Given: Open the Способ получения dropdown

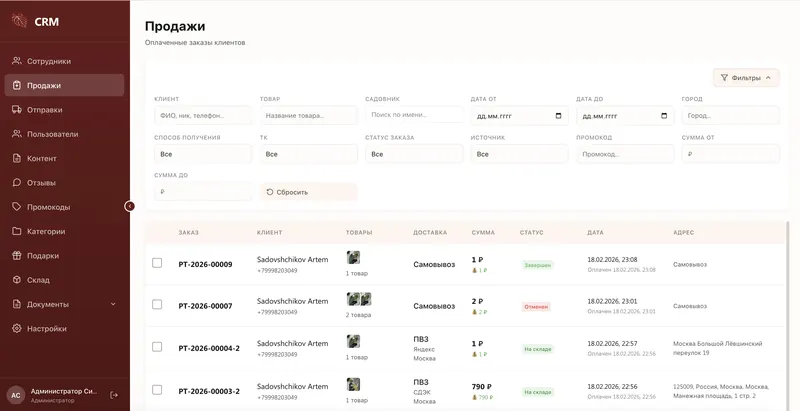Looking at the screenshot, I should (x=203, y=154).
